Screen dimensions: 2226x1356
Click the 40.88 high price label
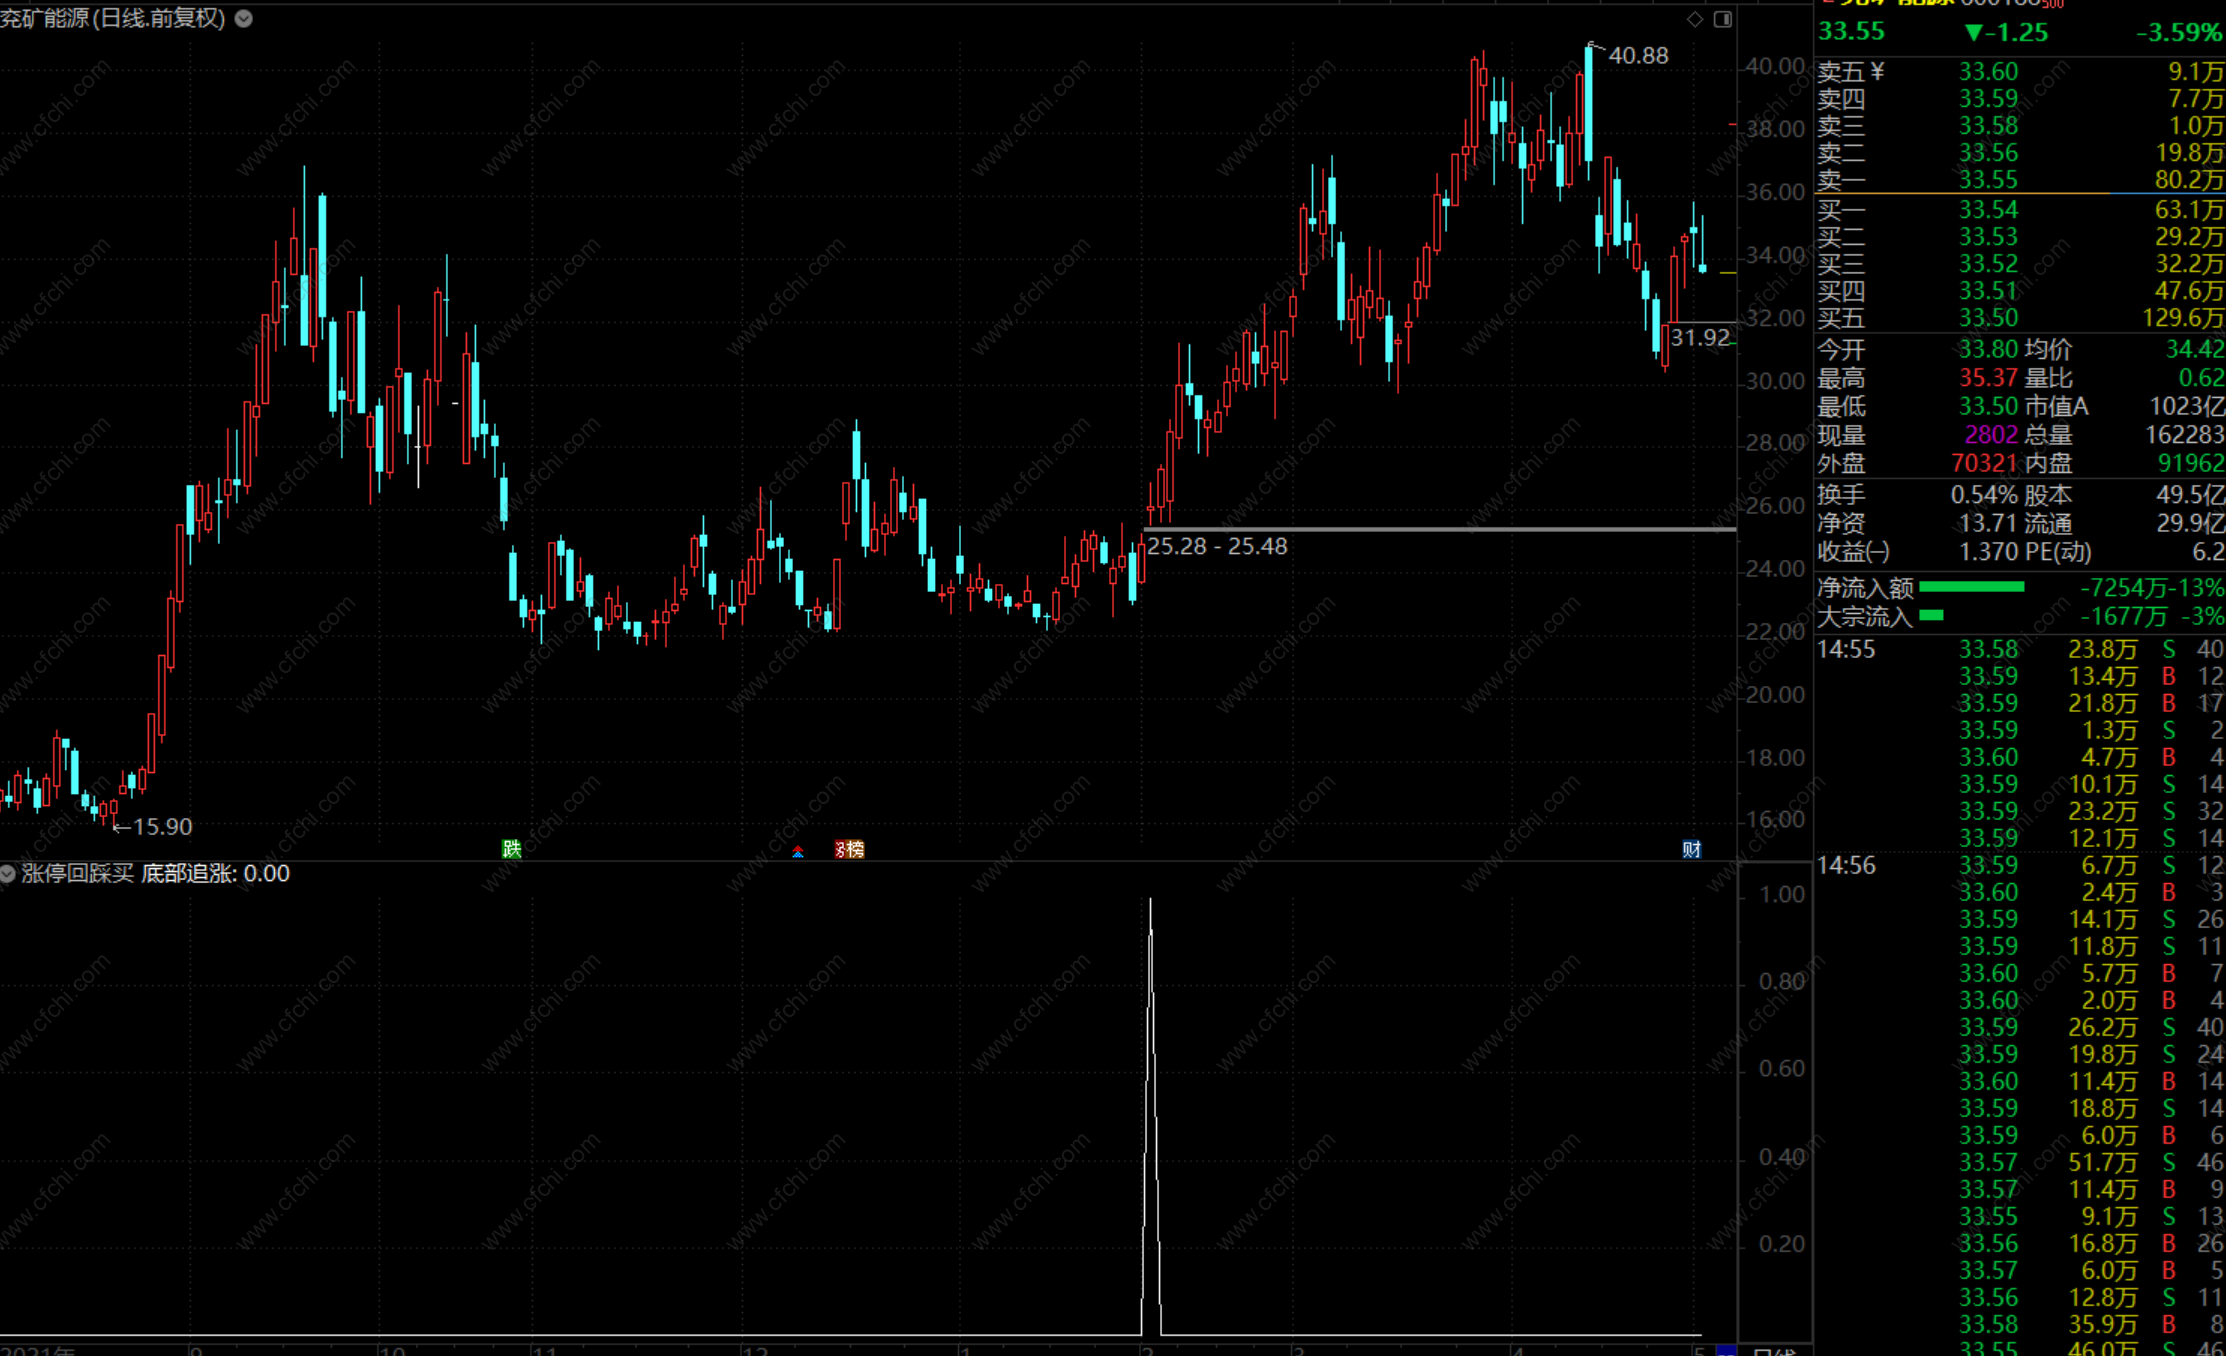tap(1637, 56)
